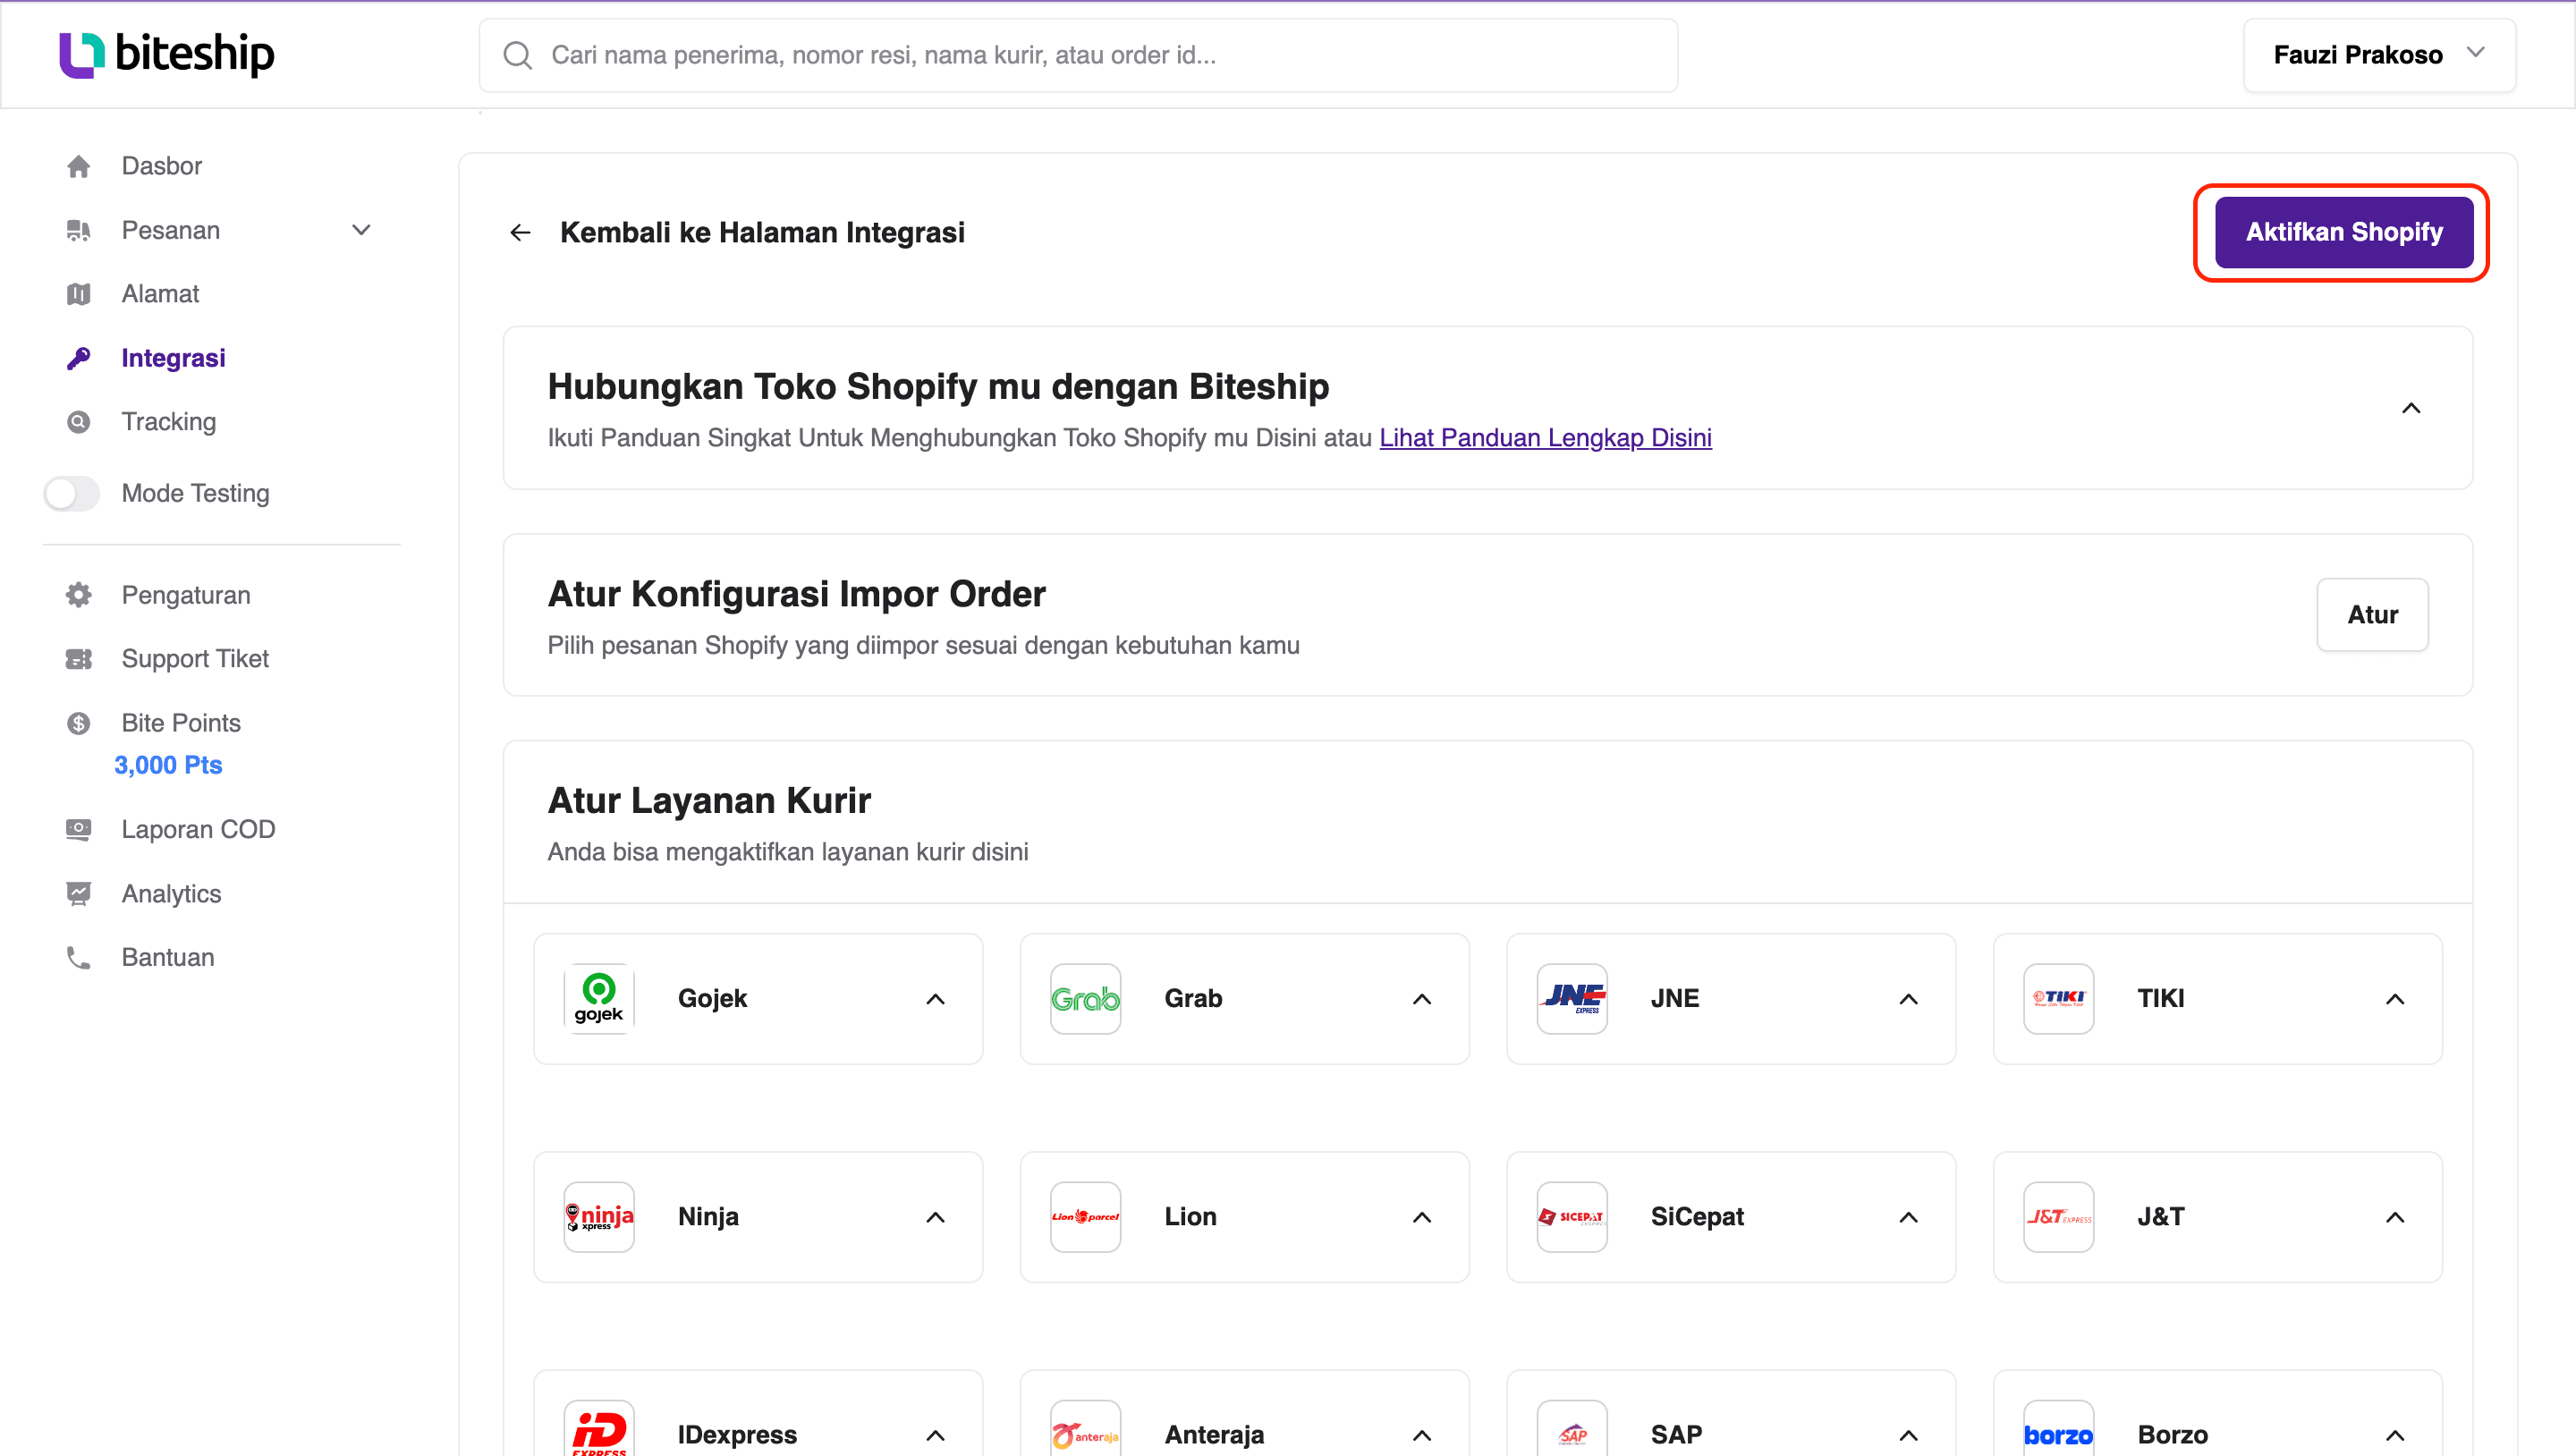
Task: Expand the Pesanan submenu chevron
Action: pos(361,230)
